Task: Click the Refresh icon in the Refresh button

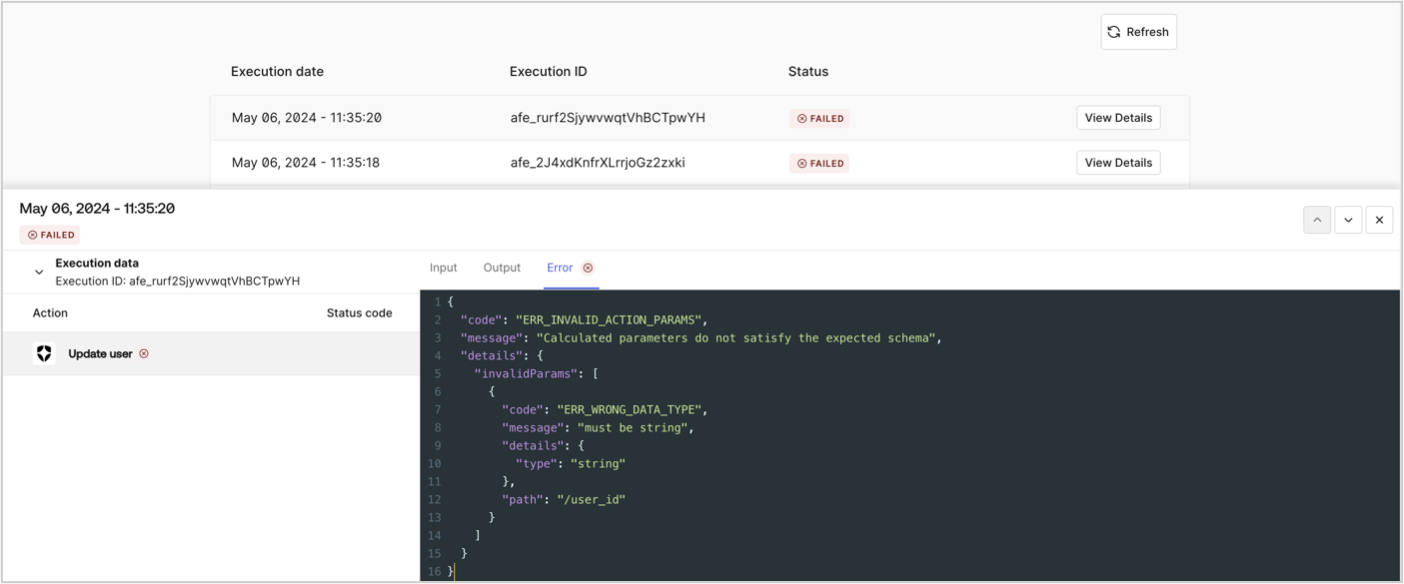Action: tap(1114, 31)
